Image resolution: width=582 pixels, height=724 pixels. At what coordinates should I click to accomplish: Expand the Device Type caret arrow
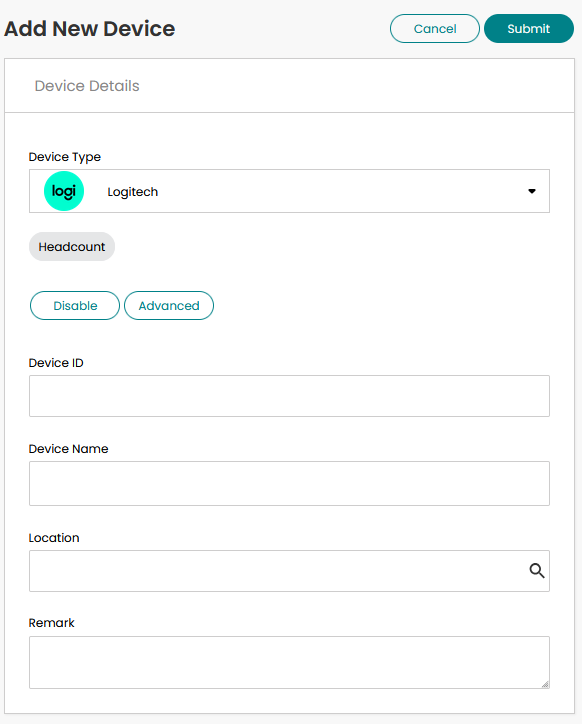[x=532, y=191]
